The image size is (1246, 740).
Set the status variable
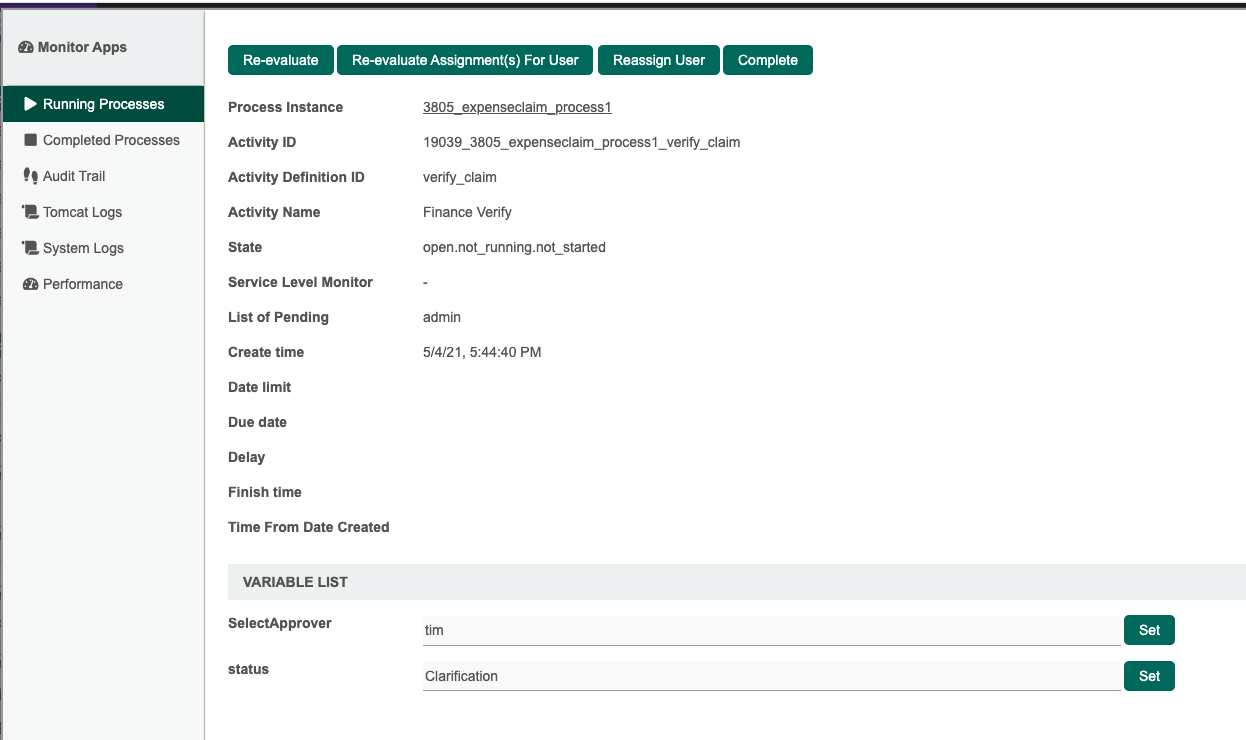click(1149, 676)
